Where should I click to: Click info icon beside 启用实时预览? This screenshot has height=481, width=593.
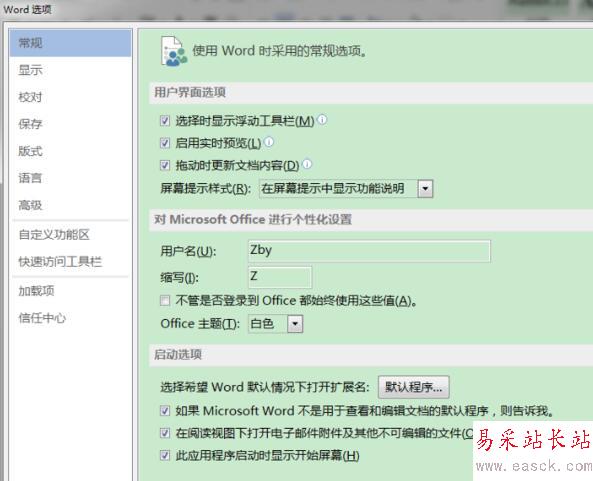pyautogui.click(x=269, y=142)
